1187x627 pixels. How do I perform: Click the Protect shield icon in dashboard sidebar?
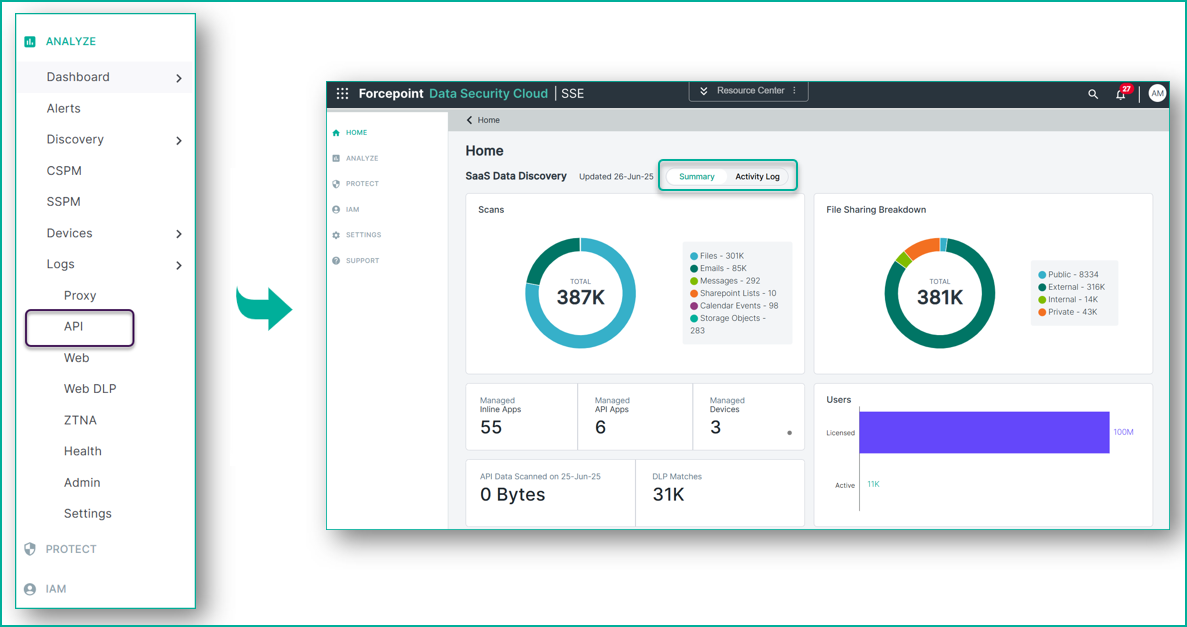(x=336, y=183)
